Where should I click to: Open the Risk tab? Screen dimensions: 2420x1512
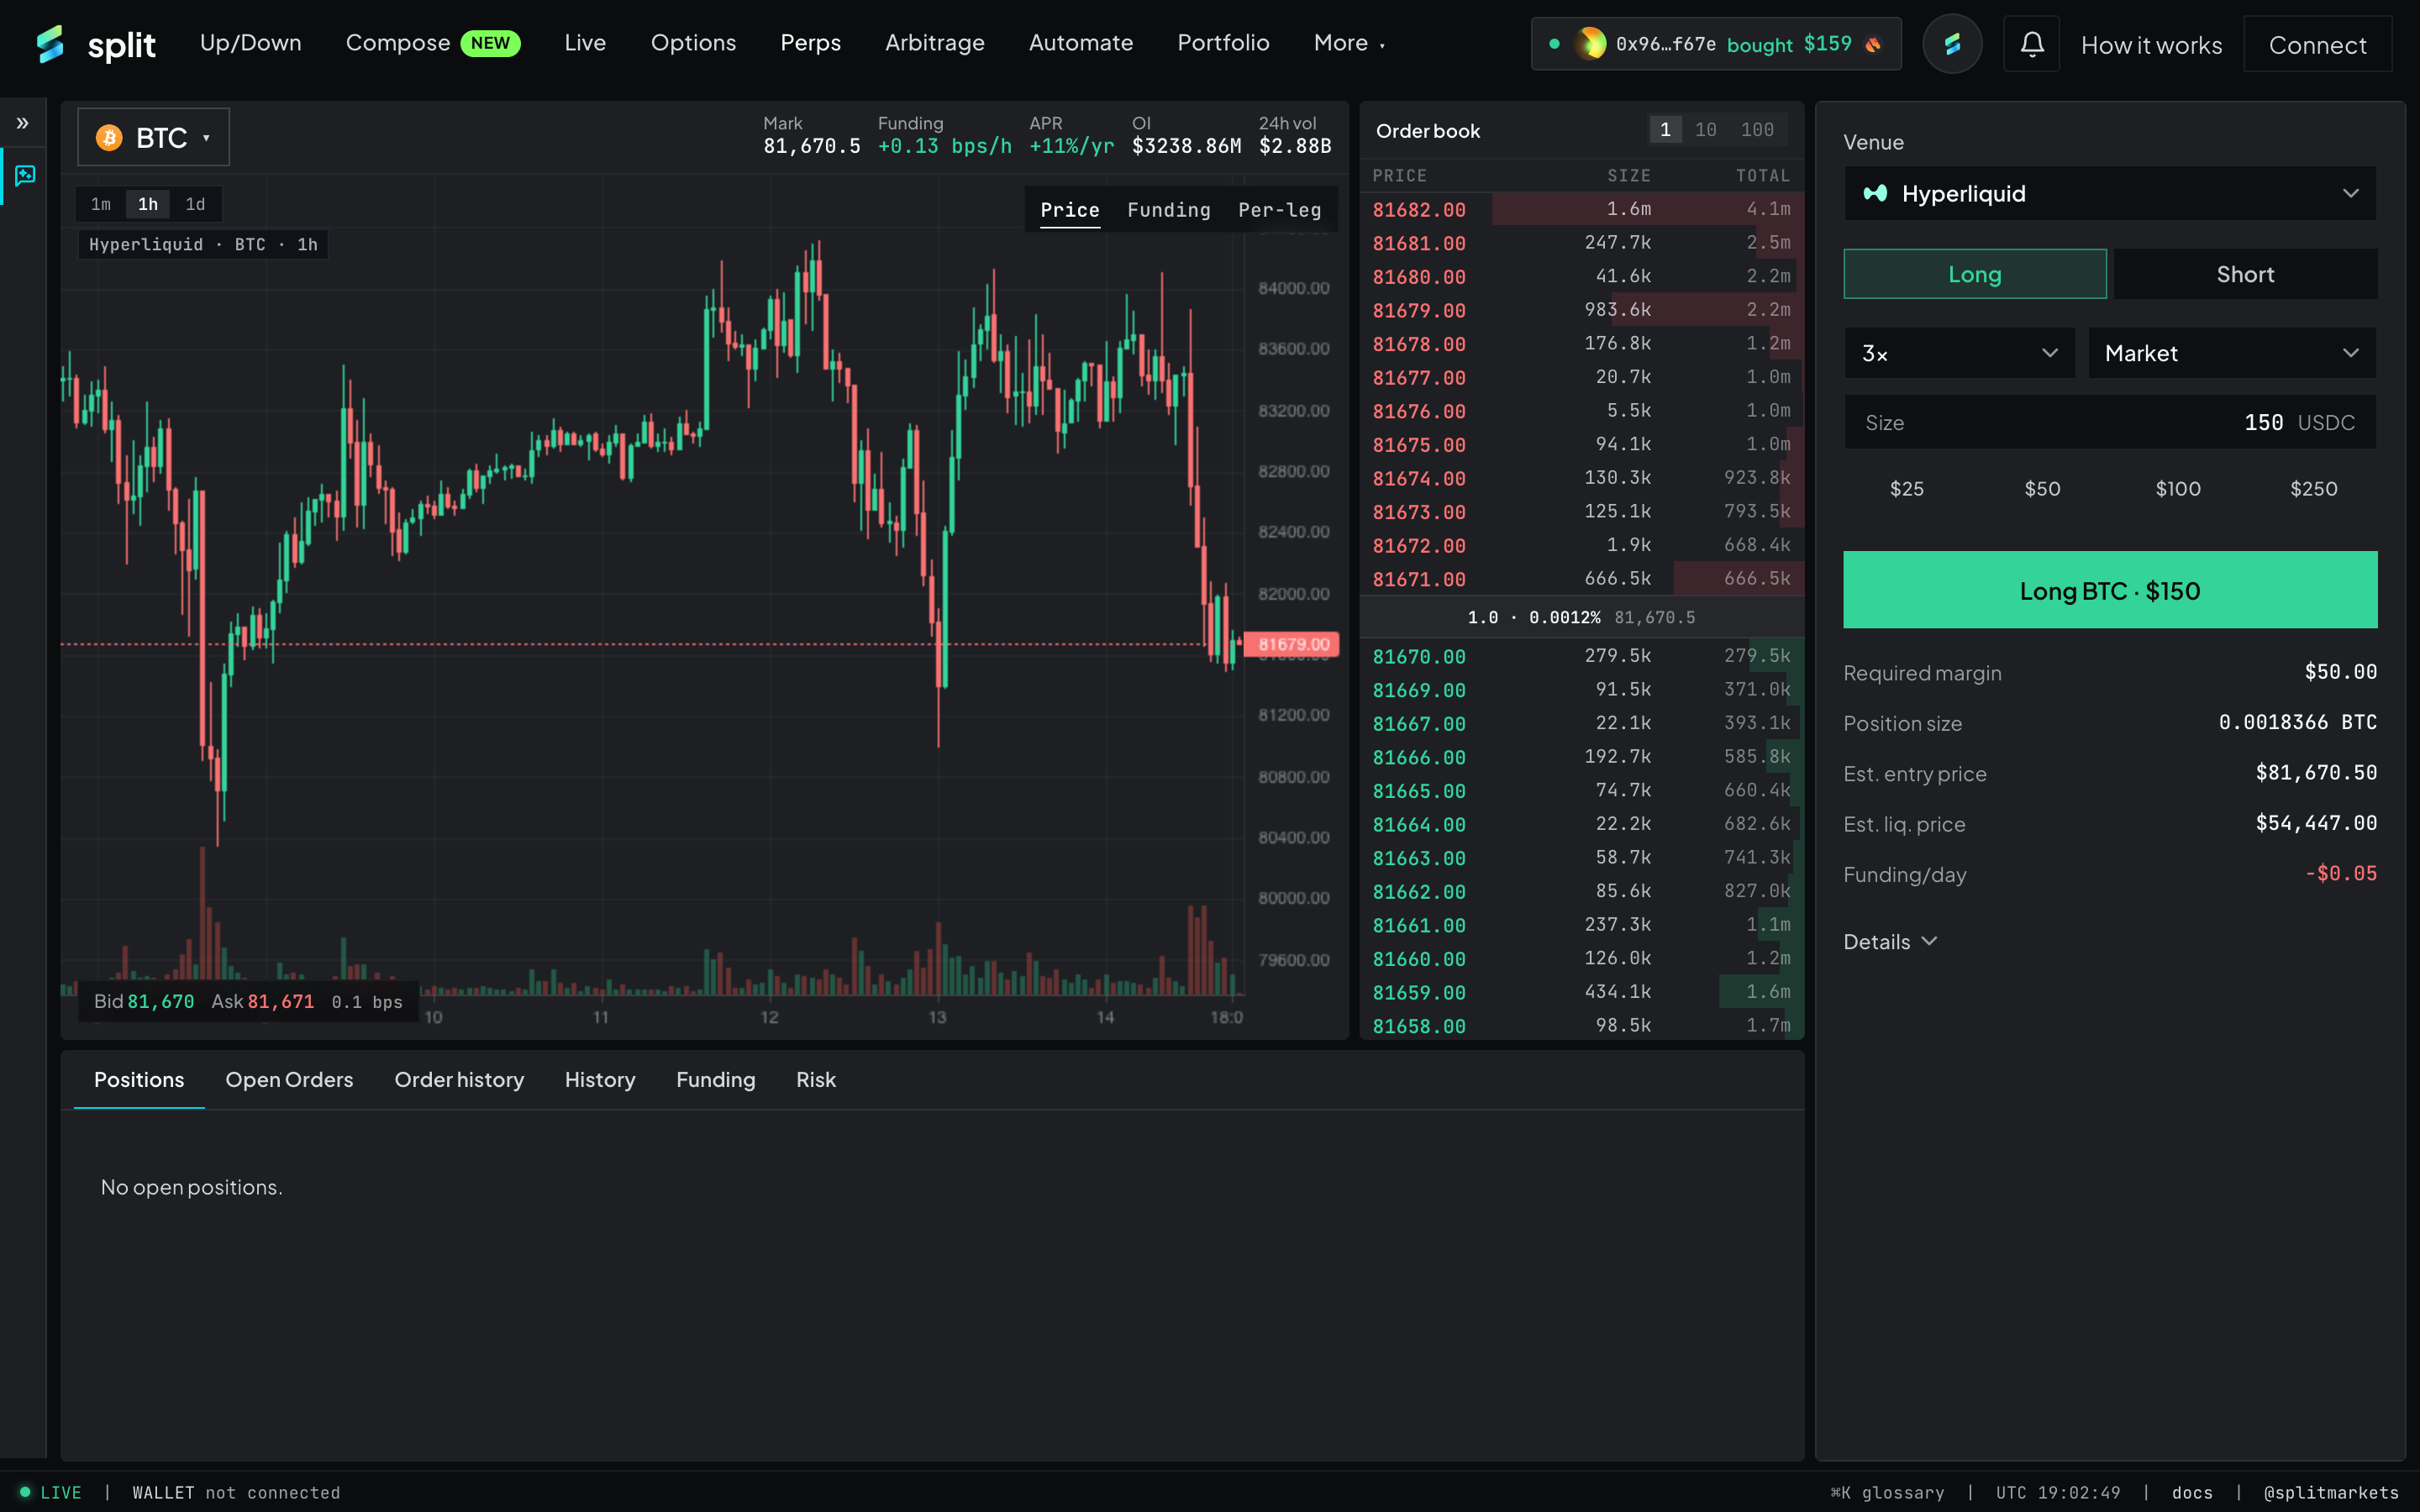(815, 1080)
